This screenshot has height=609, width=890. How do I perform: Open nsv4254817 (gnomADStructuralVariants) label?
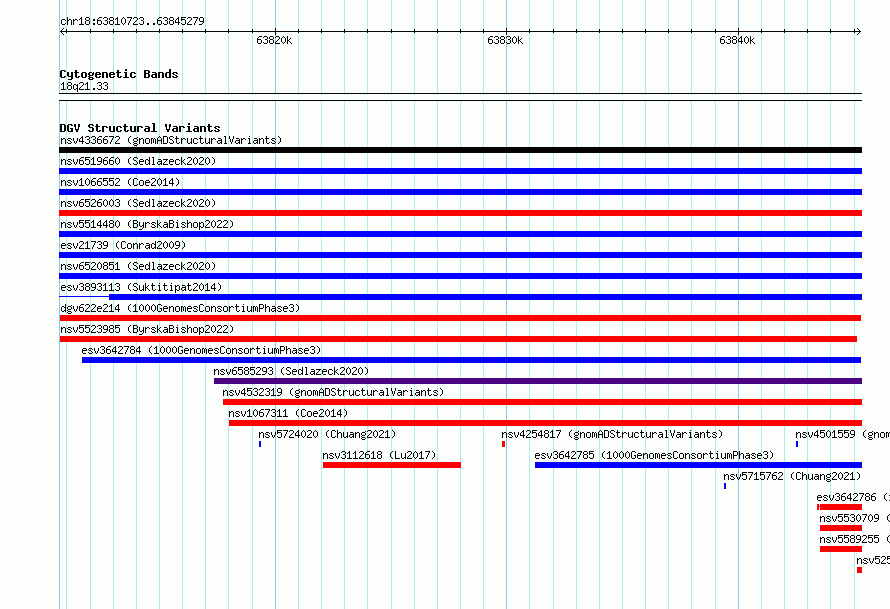coord(612,434)
